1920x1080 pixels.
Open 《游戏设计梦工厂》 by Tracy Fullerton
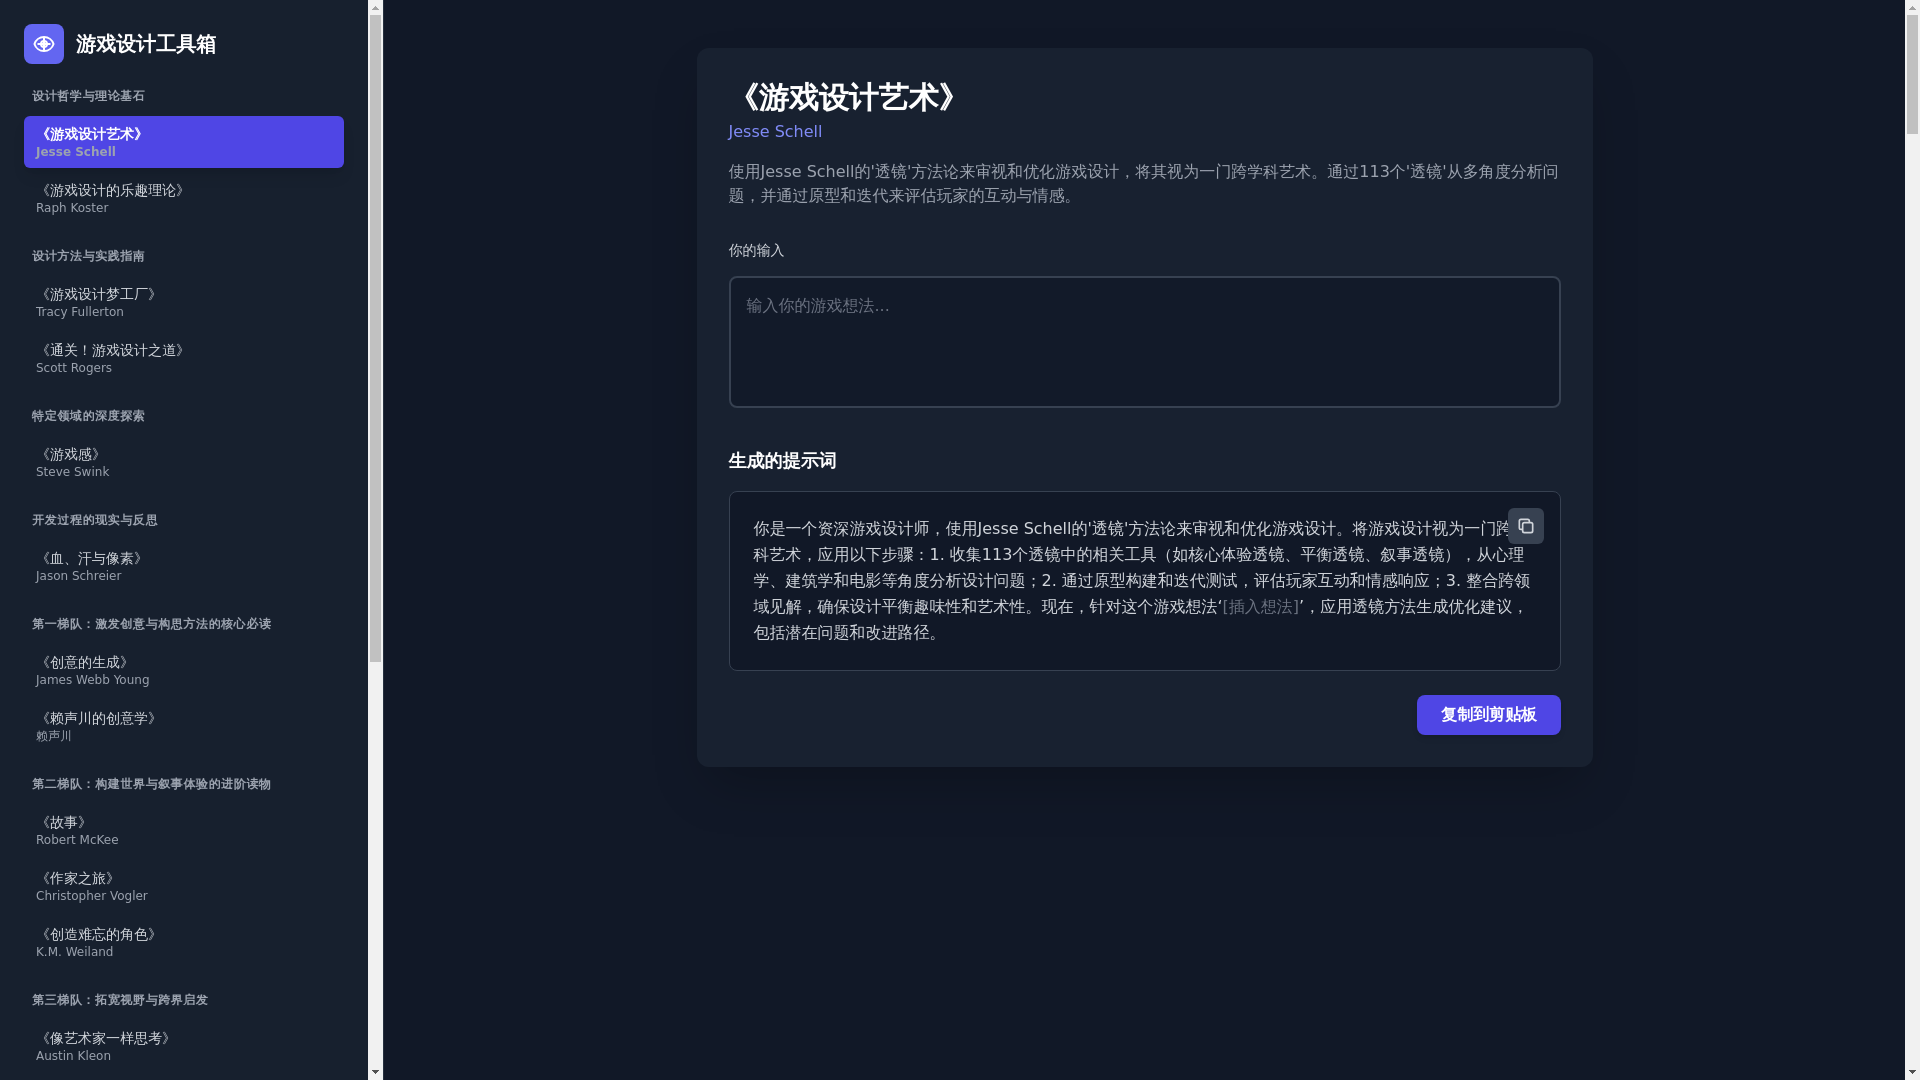pos(184,302)
